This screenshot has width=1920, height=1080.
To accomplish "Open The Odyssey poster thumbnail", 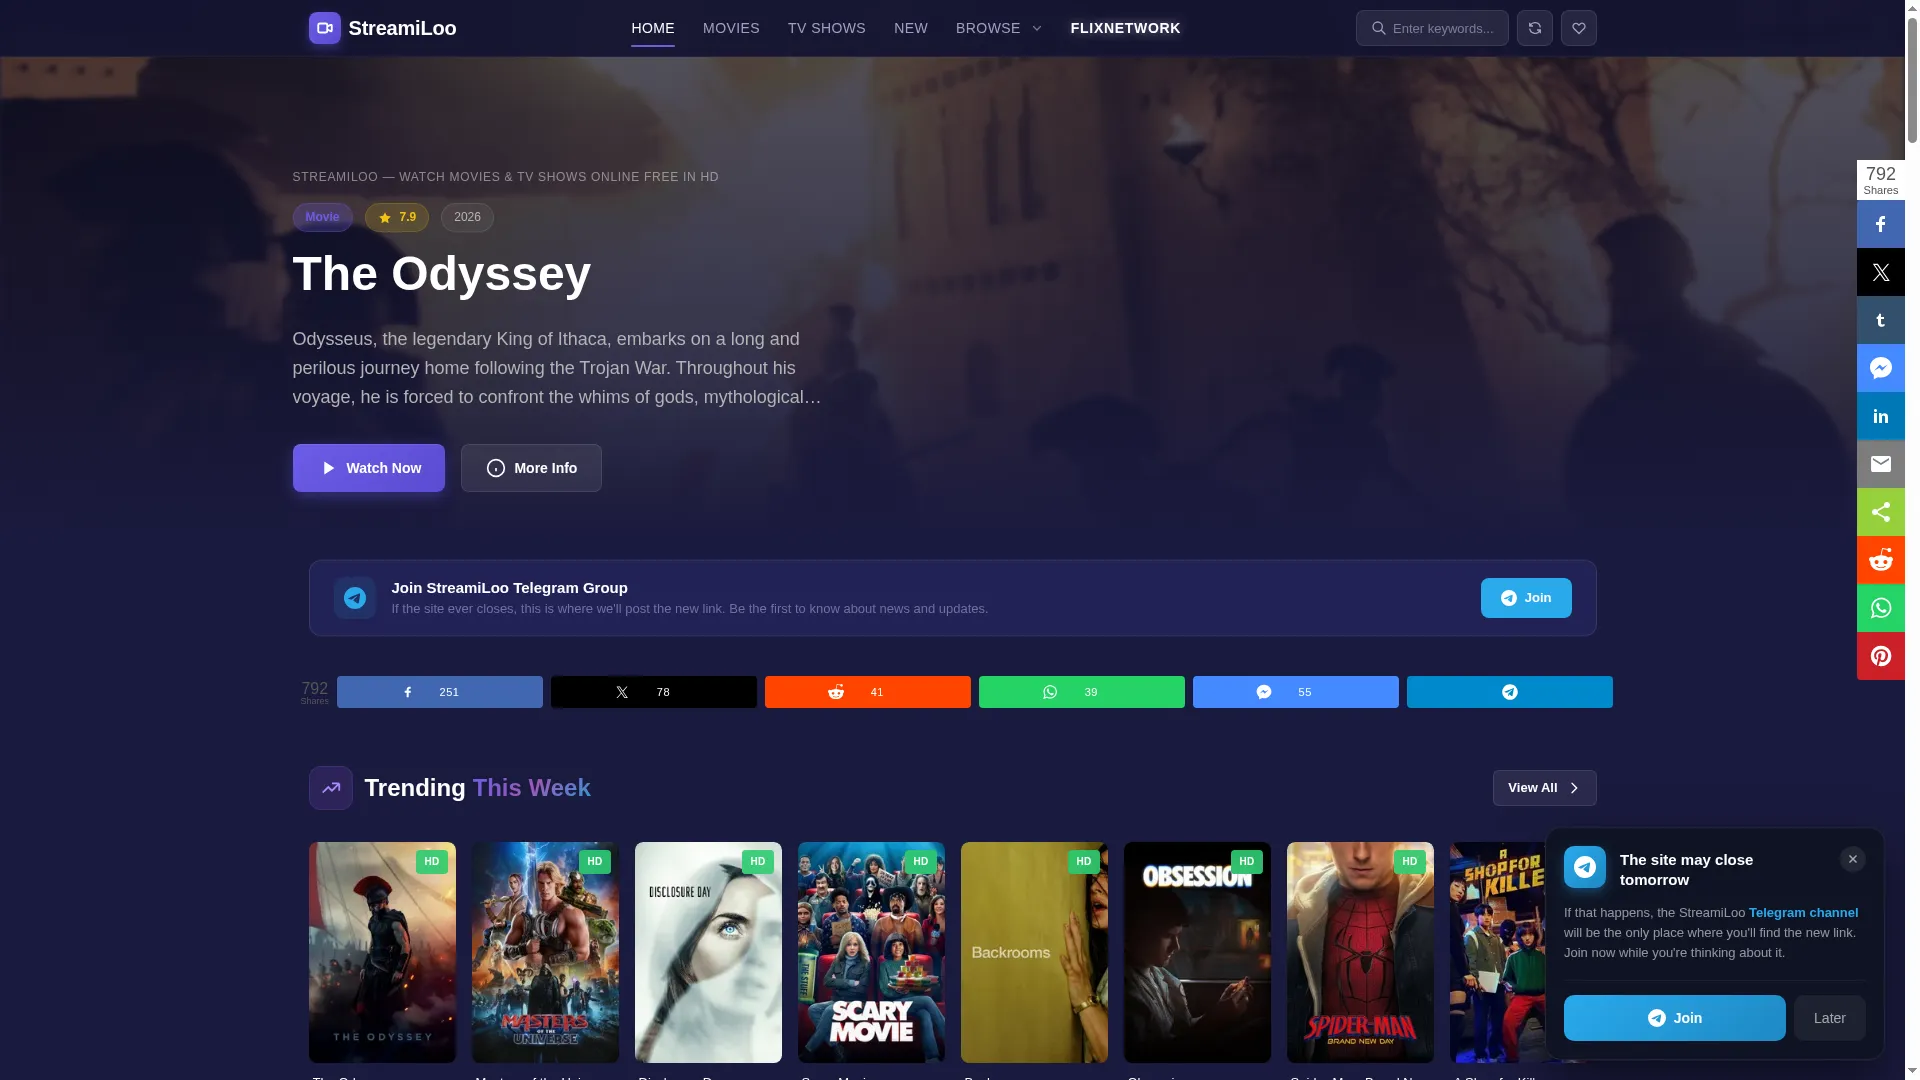I will (382, 952).
